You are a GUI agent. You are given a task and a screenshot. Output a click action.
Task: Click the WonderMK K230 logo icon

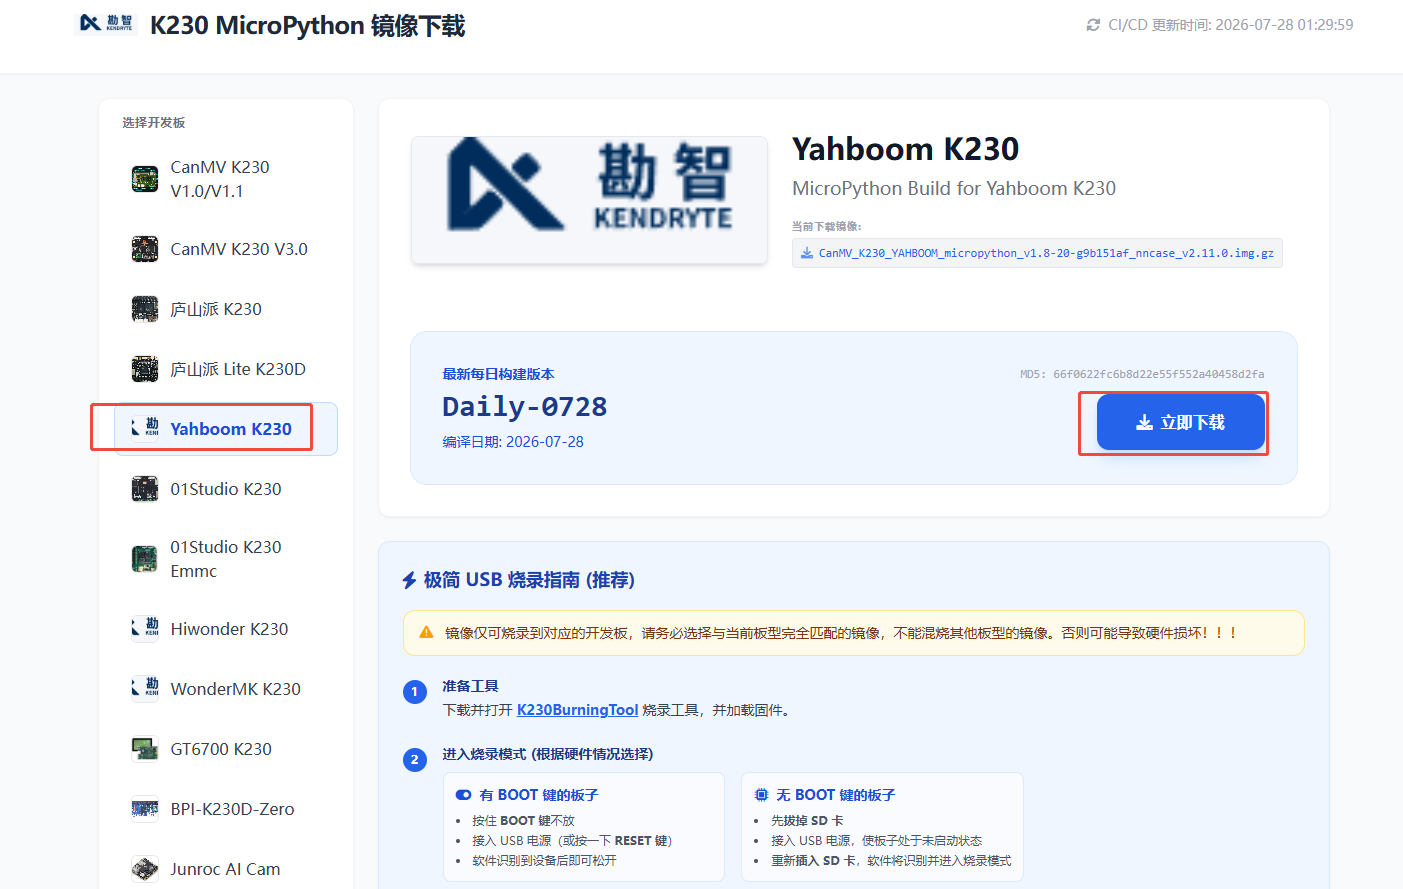[x=145, y=689]
